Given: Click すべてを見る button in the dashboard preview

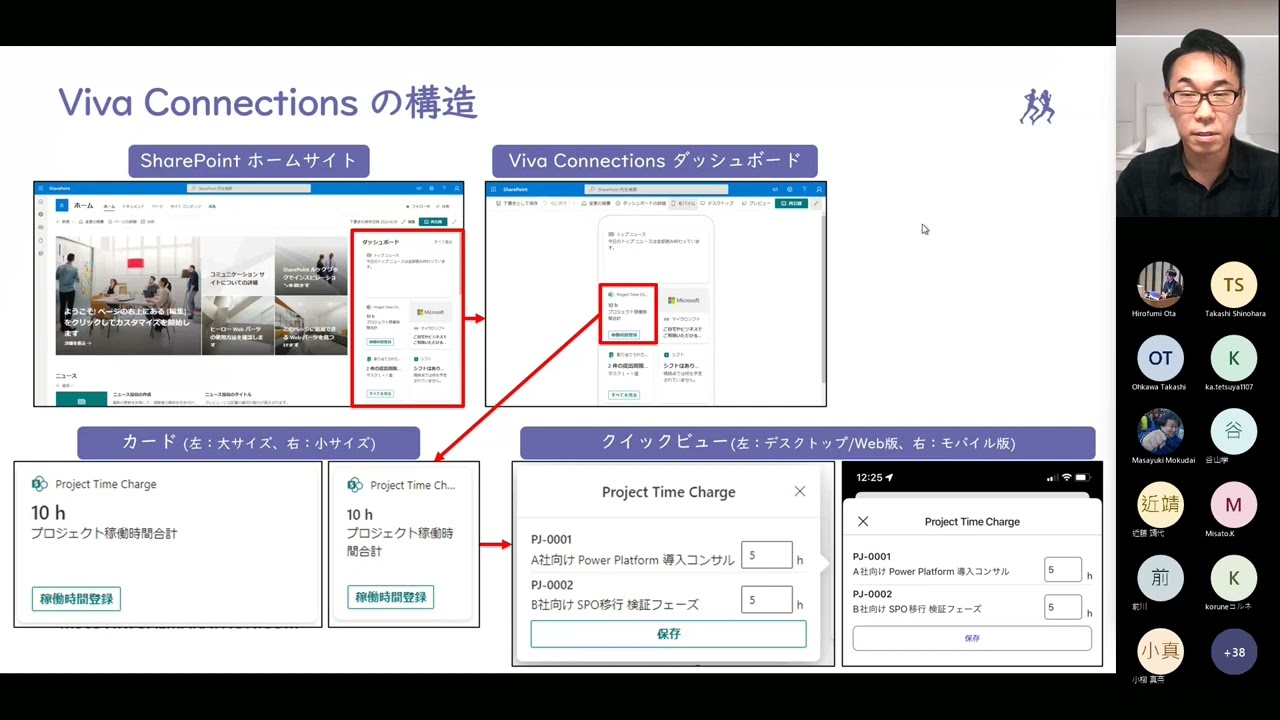Looking at the screenshot, I should click(624, 395).
